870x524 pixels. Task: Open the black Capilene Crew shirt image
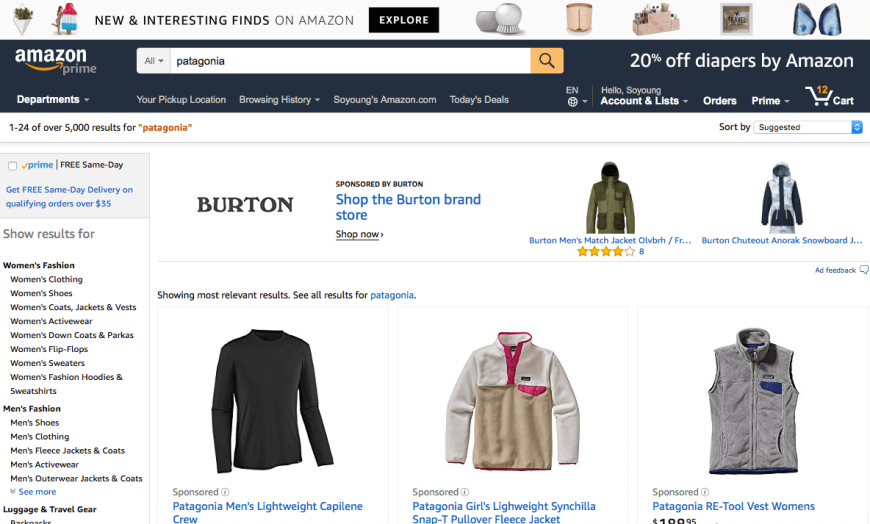point(272,400)
